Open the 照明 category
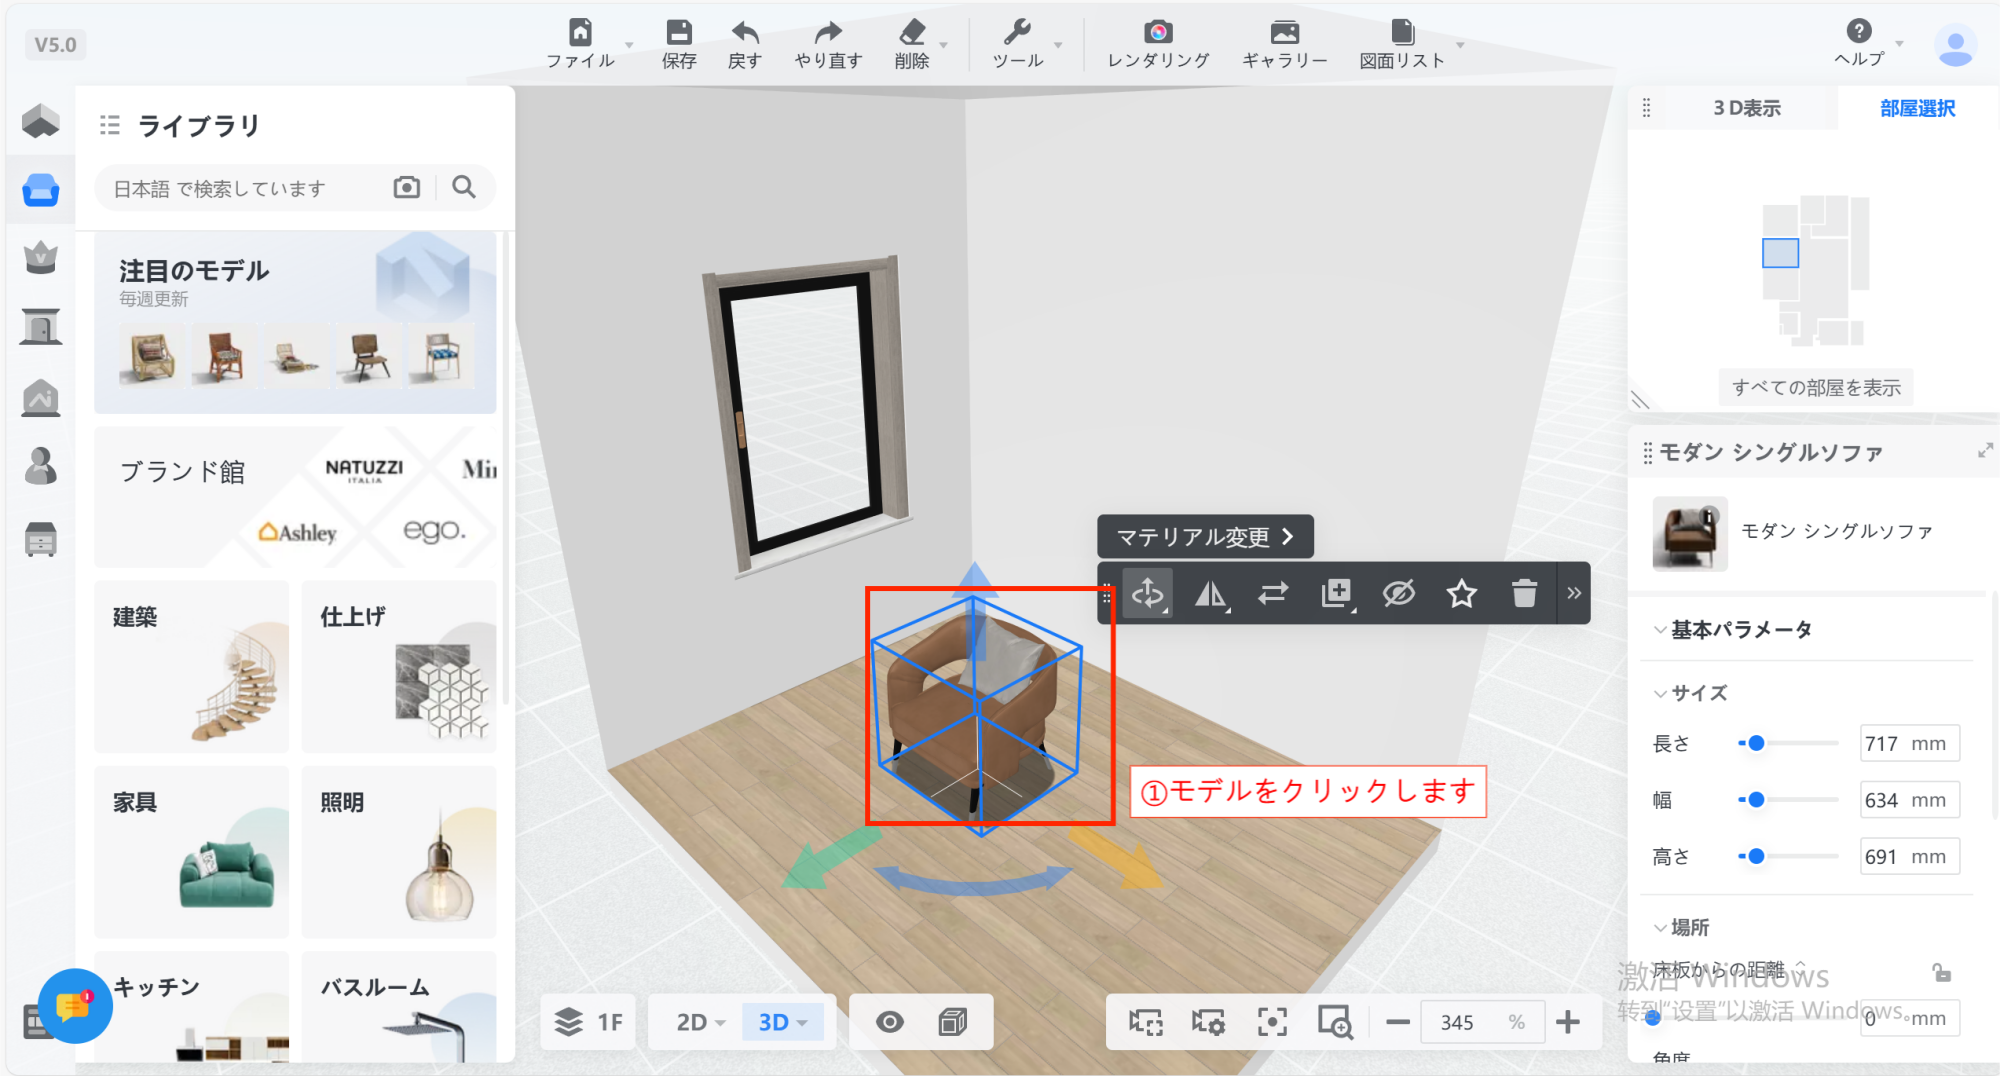The width and height of the screenshot is (2000, 1076). click(x=399, y=852)
